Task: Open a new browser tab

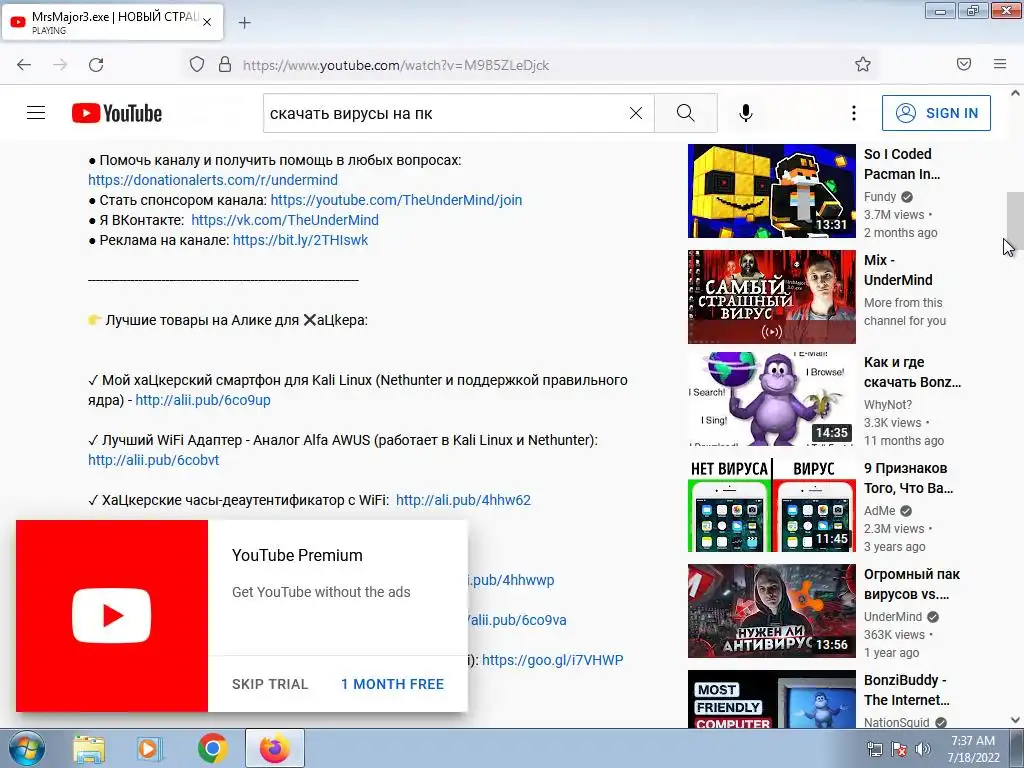Action: coord(244,23)
